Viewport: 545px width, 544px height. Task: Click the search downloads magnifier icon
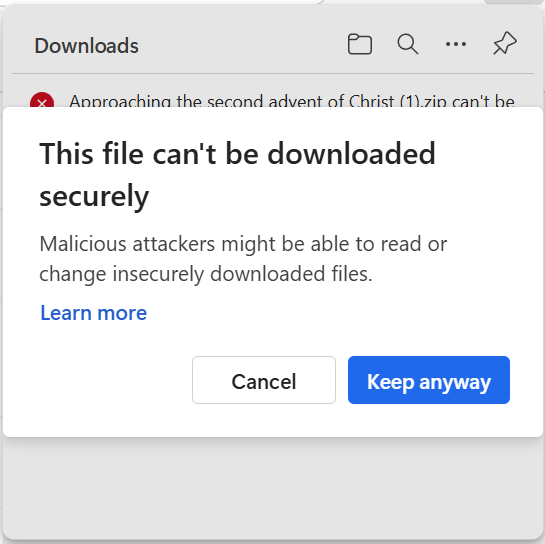(408, 44)
